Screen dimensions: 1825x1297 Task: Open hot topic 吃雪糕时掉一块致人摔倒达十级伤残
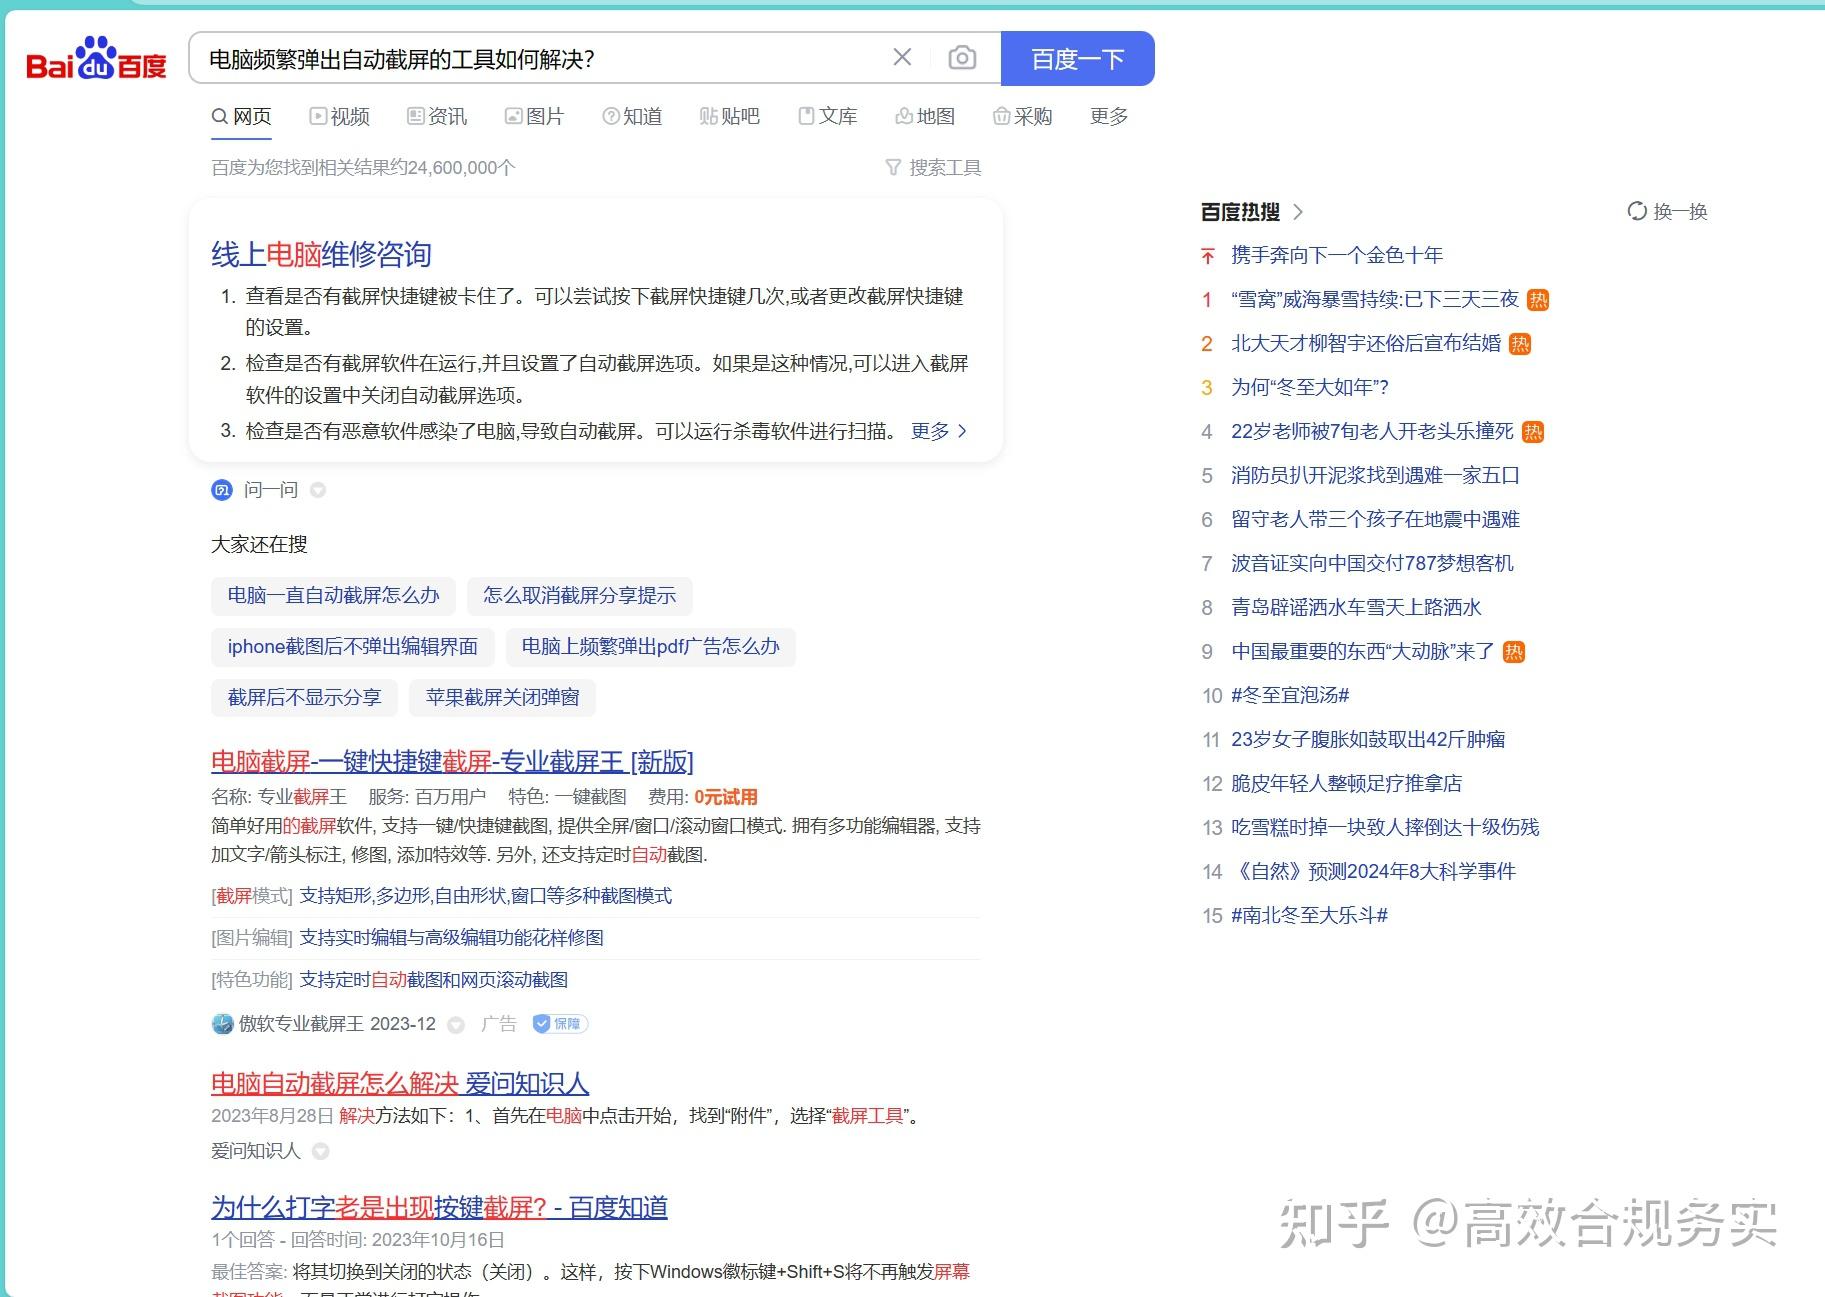point(1385,827)
